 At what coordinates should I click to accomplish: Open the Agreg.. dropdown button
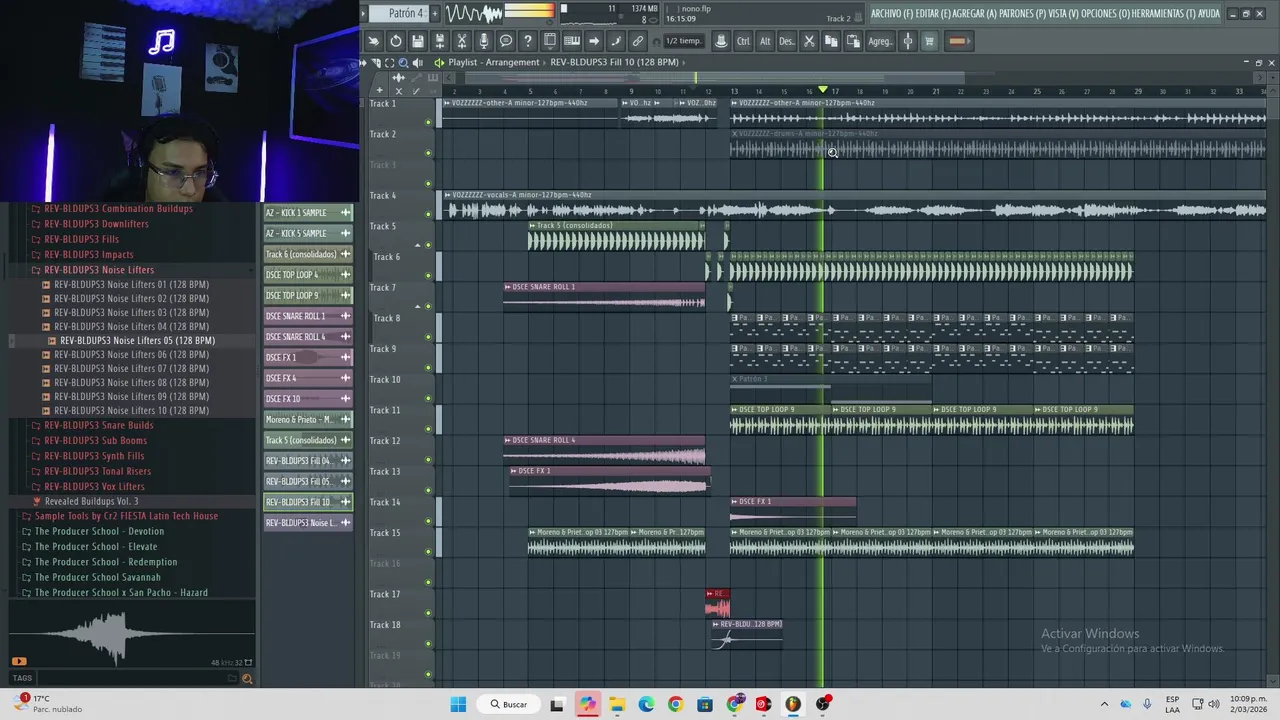point(880,41)
